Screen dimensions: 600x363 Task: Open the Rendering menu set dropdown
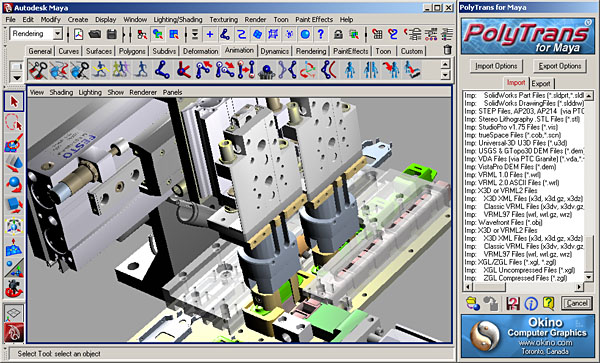[57, 34]
